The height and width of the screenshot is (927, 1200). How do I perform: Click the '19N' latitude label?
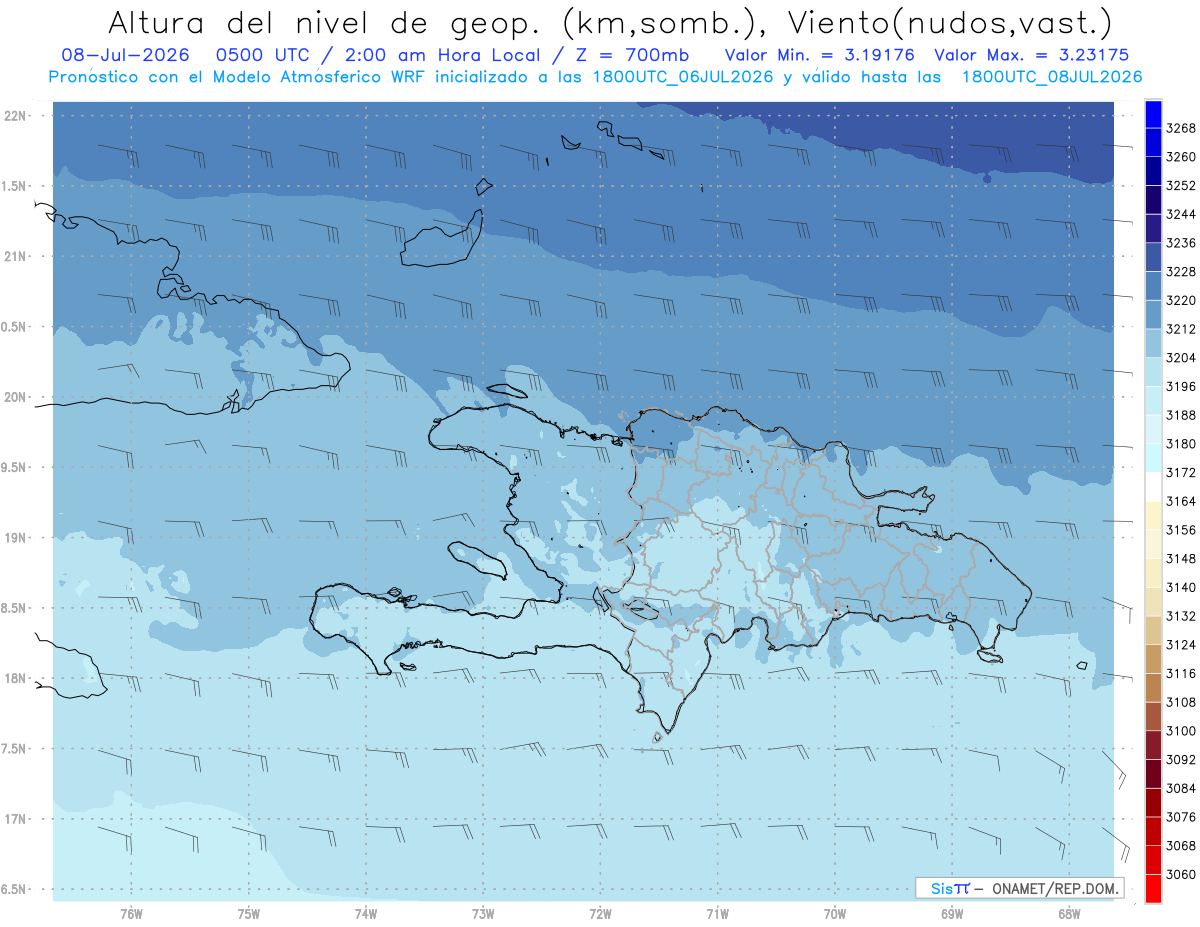click(x=16, y=537)
